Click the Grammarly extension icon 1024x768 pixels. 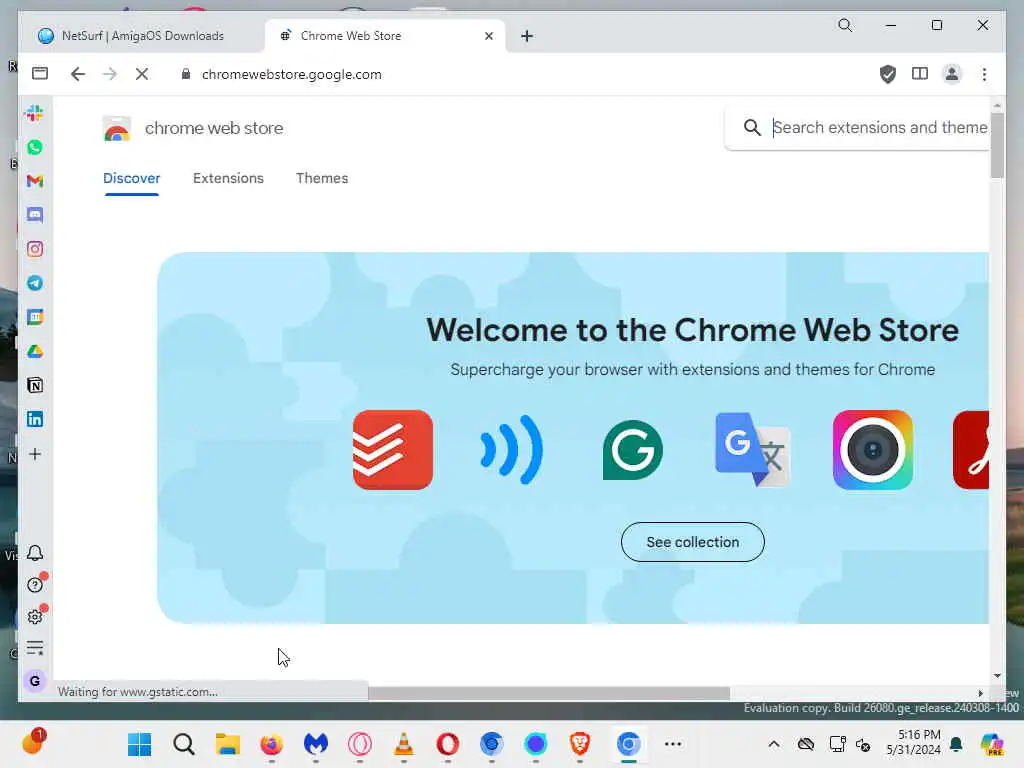[x=632, y=450]
